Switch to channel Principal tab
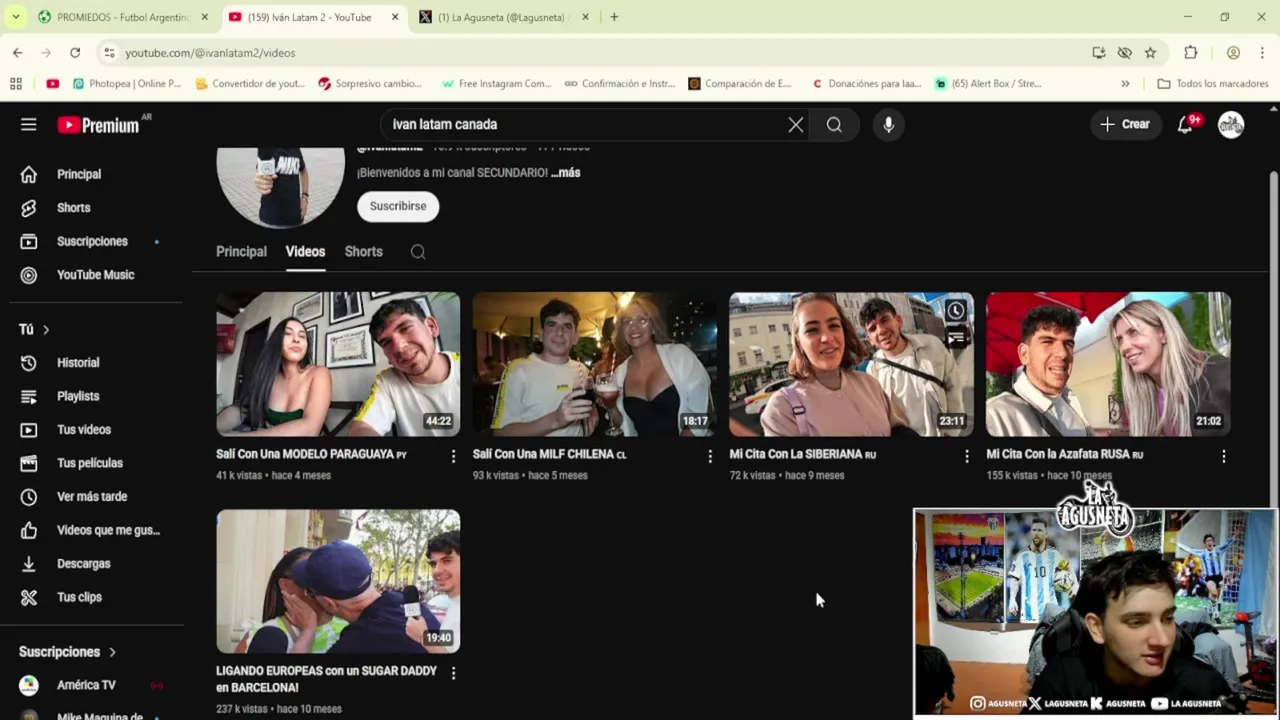This screenshot has height=720, width=1280. tap(241, 251)
